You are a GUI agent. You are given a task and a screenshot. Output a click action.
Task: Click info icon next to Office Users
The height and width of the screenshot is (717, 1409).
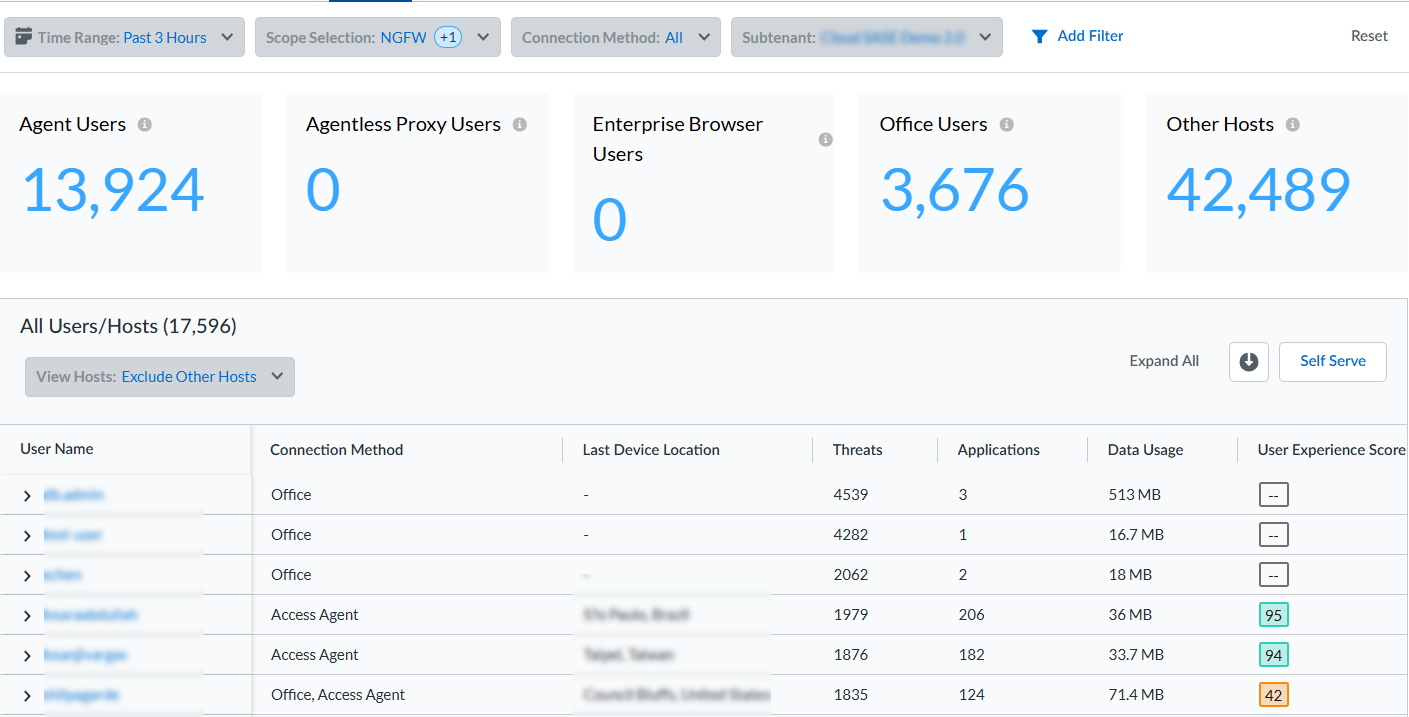pos(1006,125)
